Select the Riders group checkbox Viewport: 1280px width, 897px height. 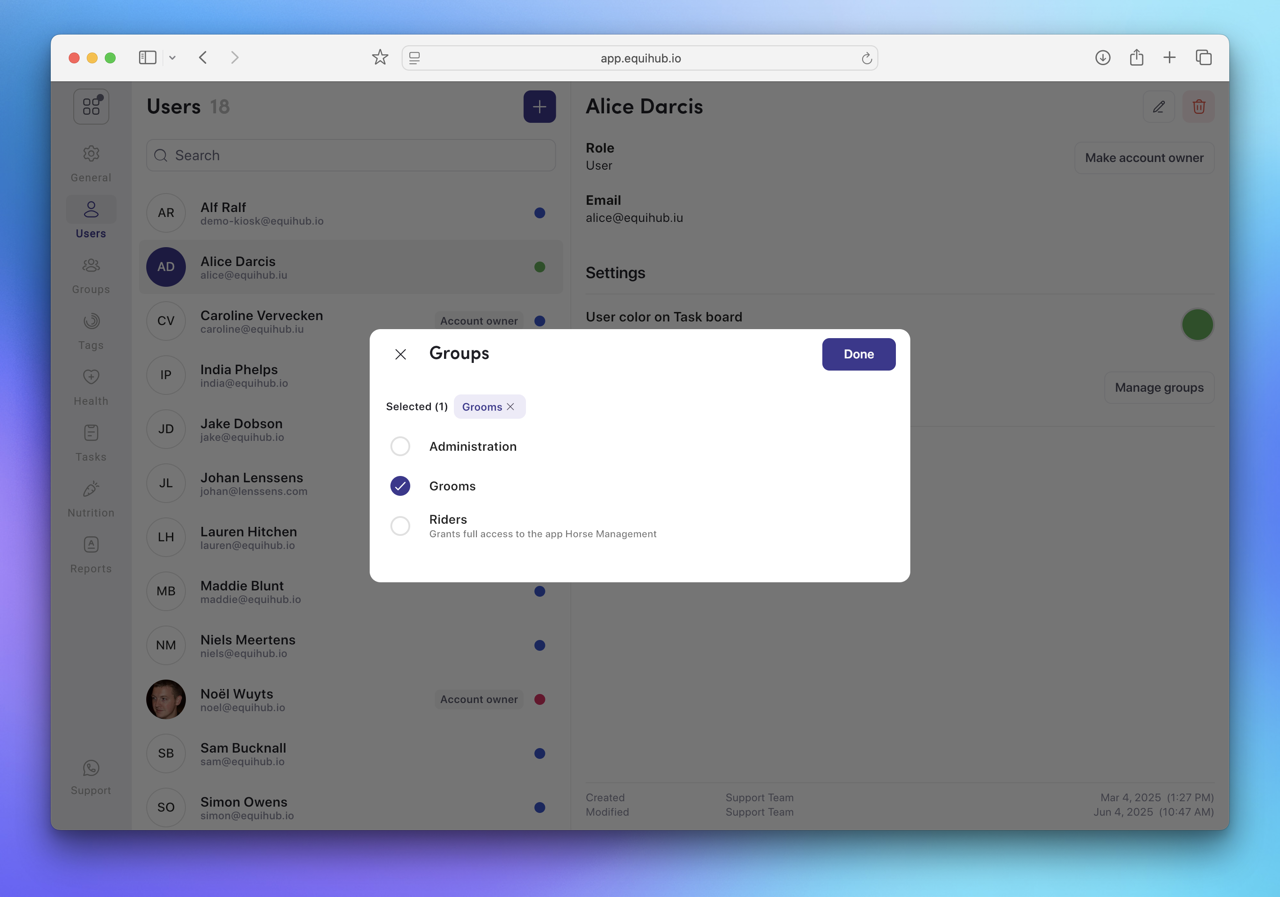pyautogui.click(x=400, y=526)
